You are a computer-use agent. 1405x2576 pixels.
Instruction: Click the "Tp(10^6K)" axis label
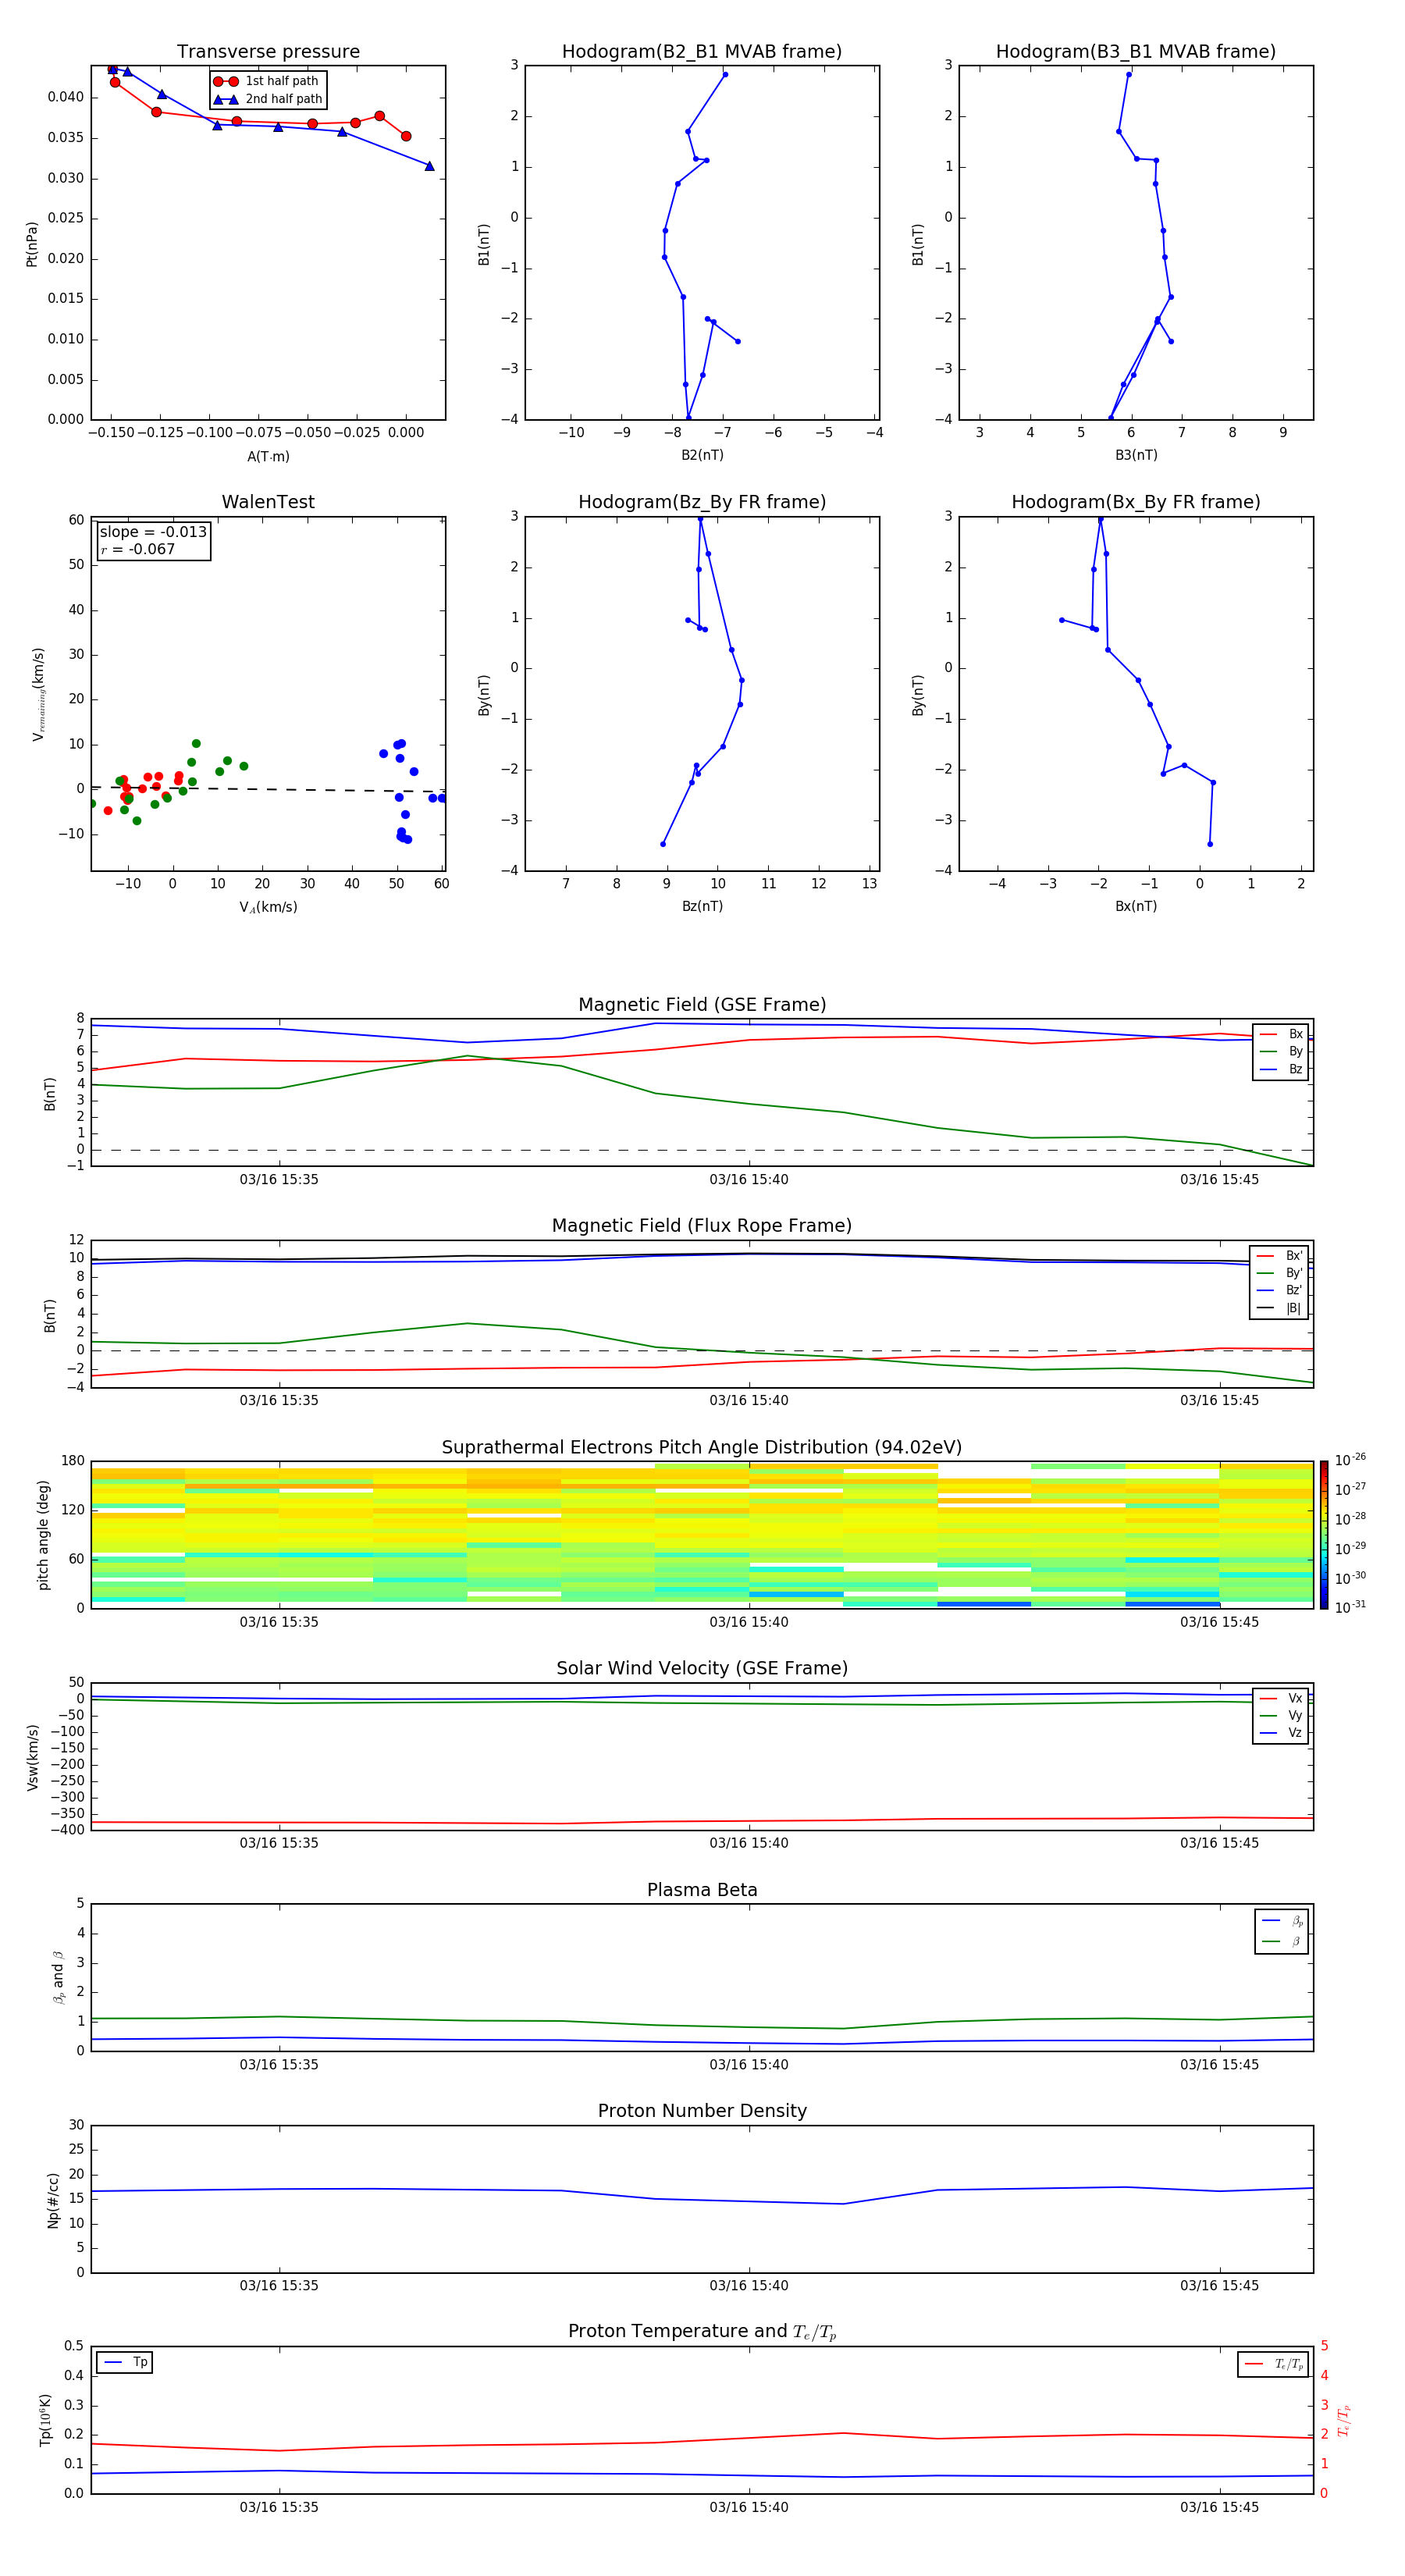tap(44, 2420)
